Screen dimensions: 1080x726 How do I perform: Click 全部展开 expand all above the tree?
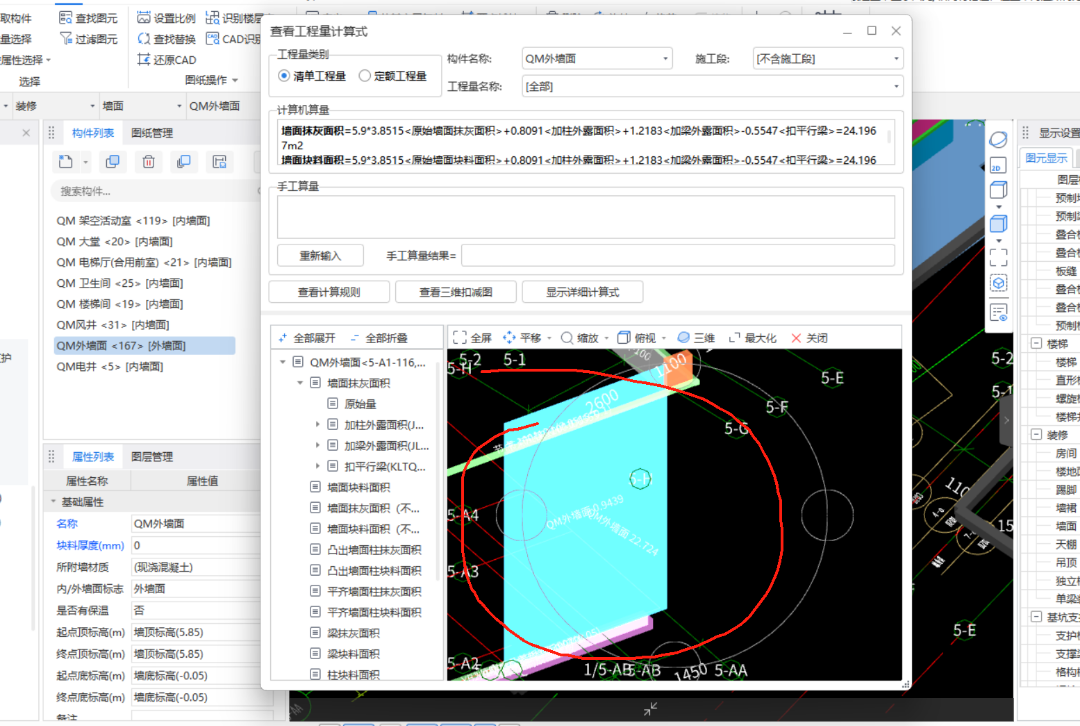[307, 338]
